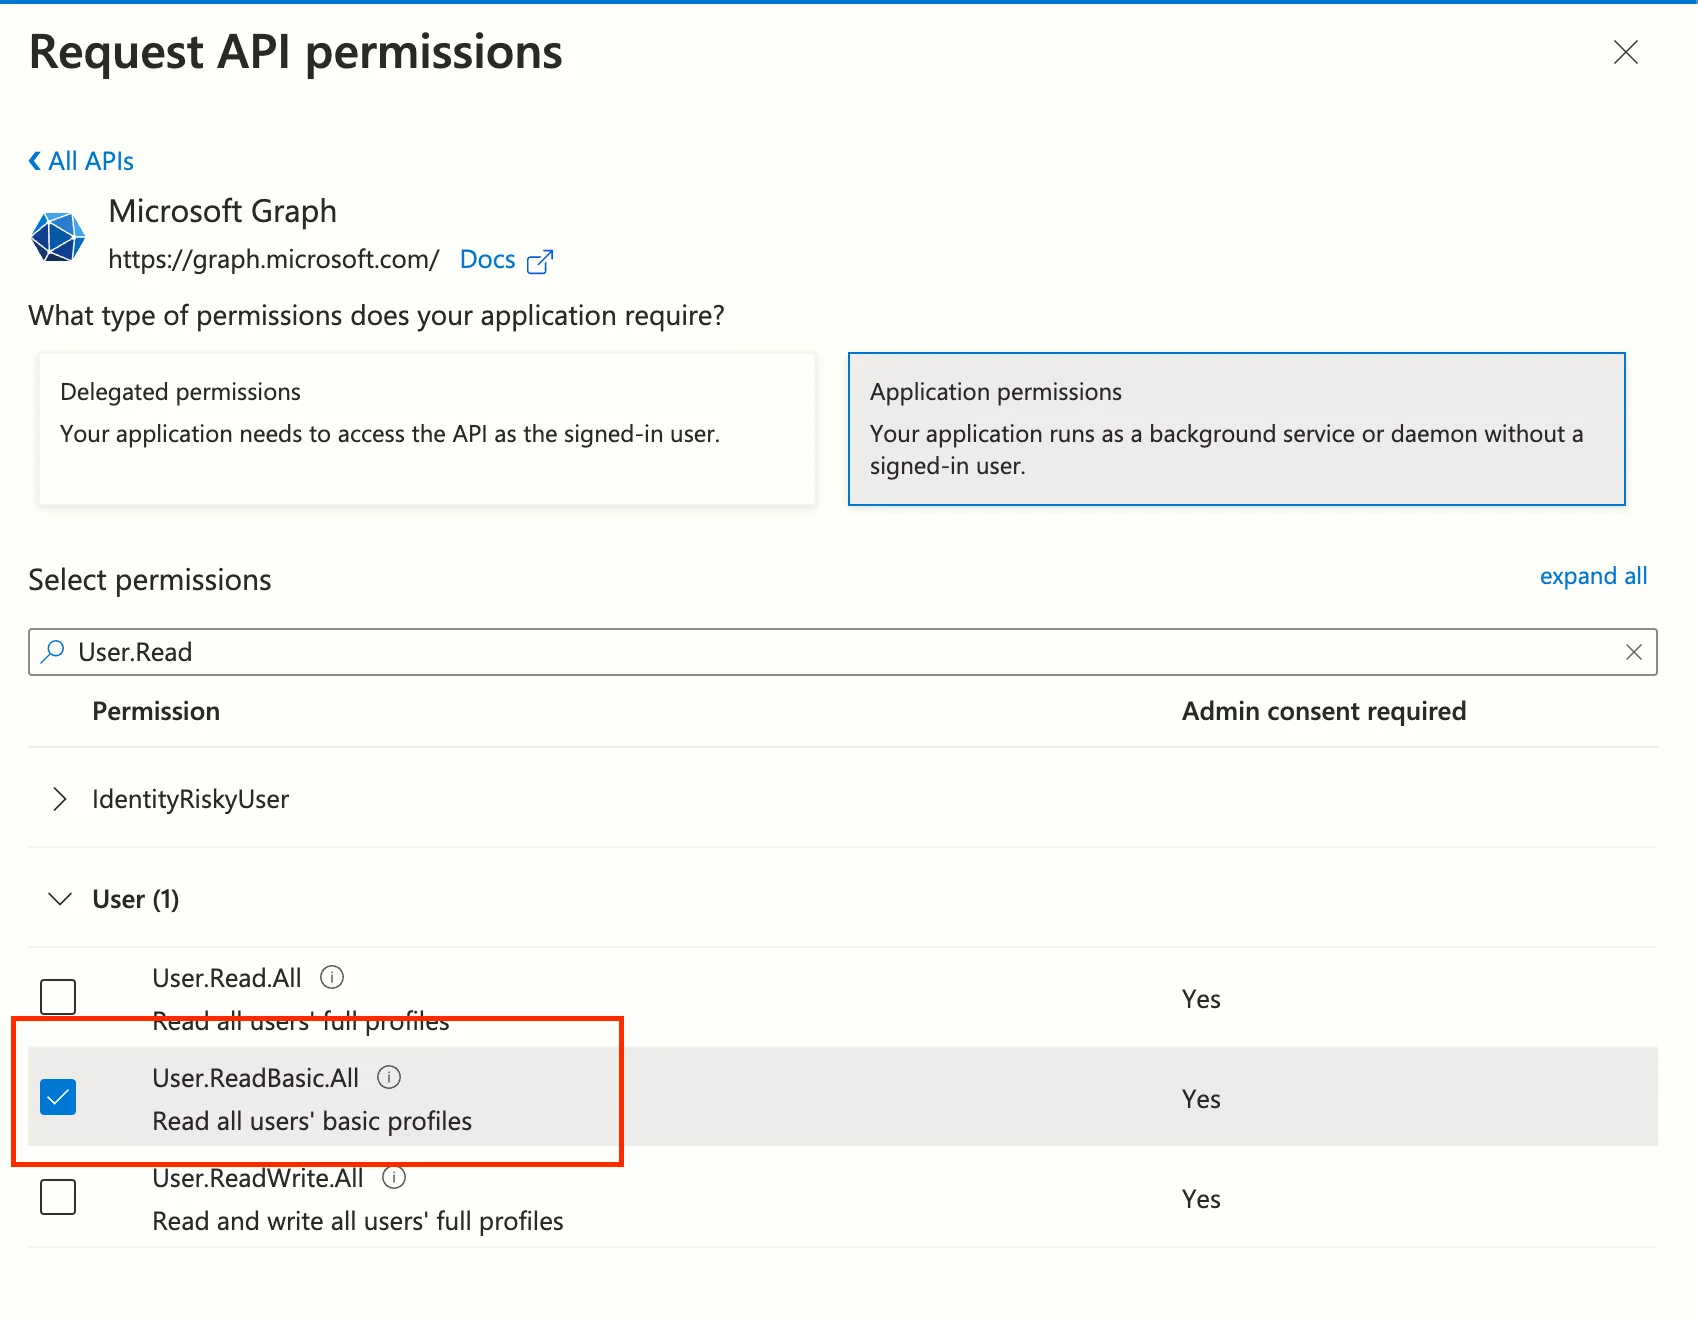Image resolution: width=1698 pixels, height=1320 pixels.
Task: Open the Microsoft Graph Docs link
Action: 487,259
